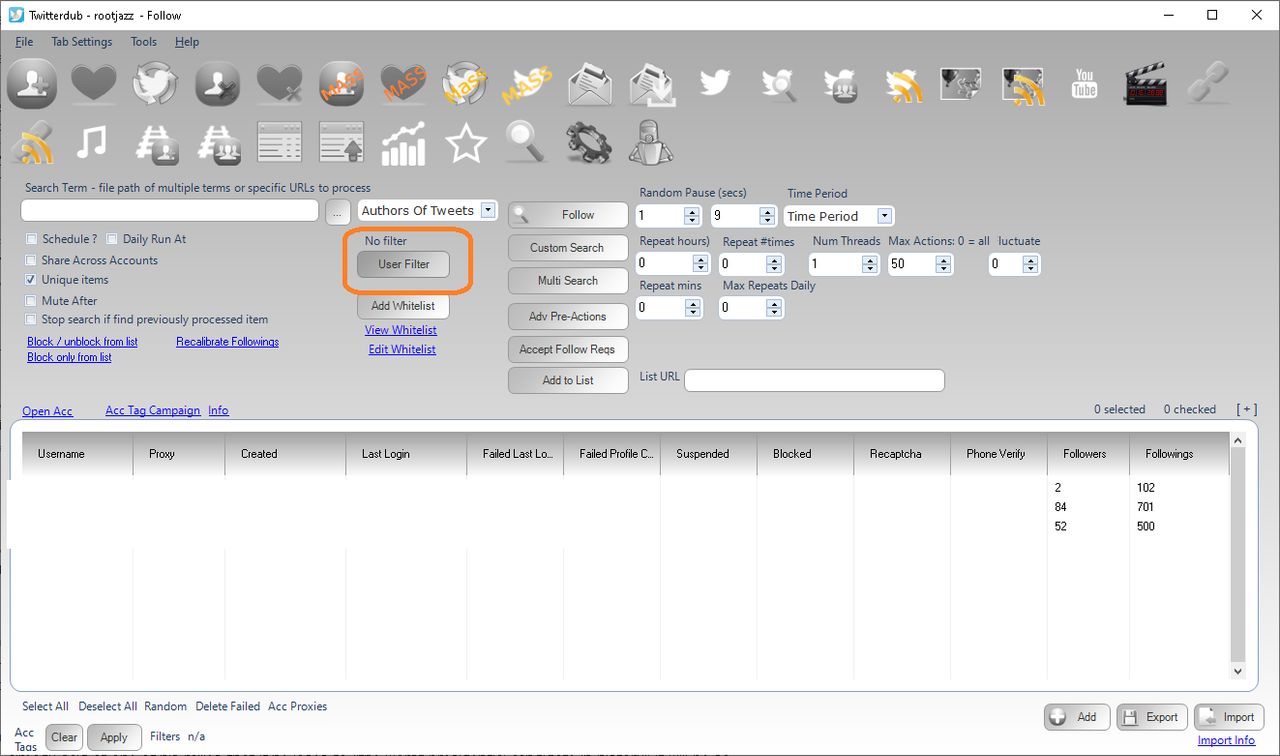Click the Repeat hours spinner field

pyautogui.click(x=673, y=264)
